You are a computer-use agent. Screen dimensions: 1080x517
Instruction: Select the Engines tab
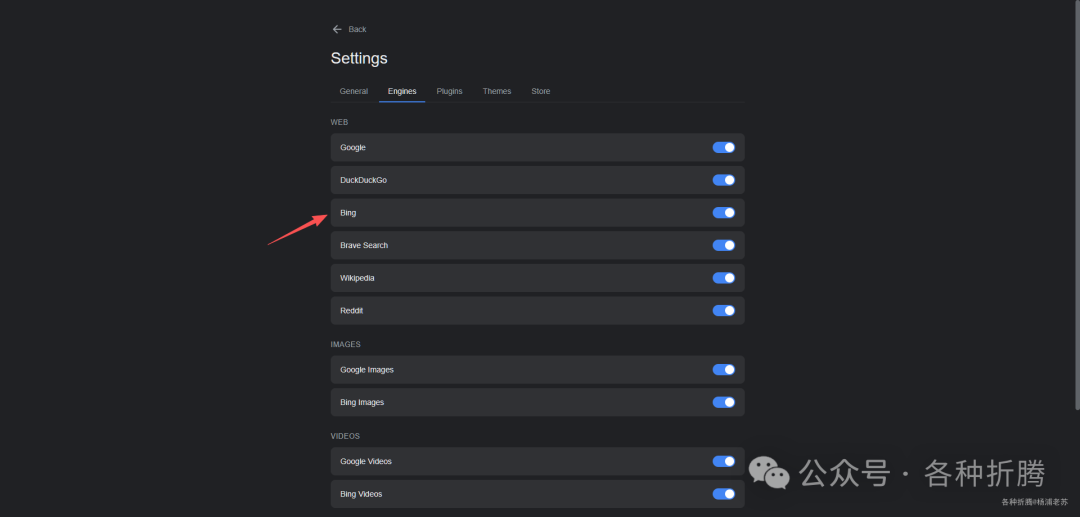point(402,91)
